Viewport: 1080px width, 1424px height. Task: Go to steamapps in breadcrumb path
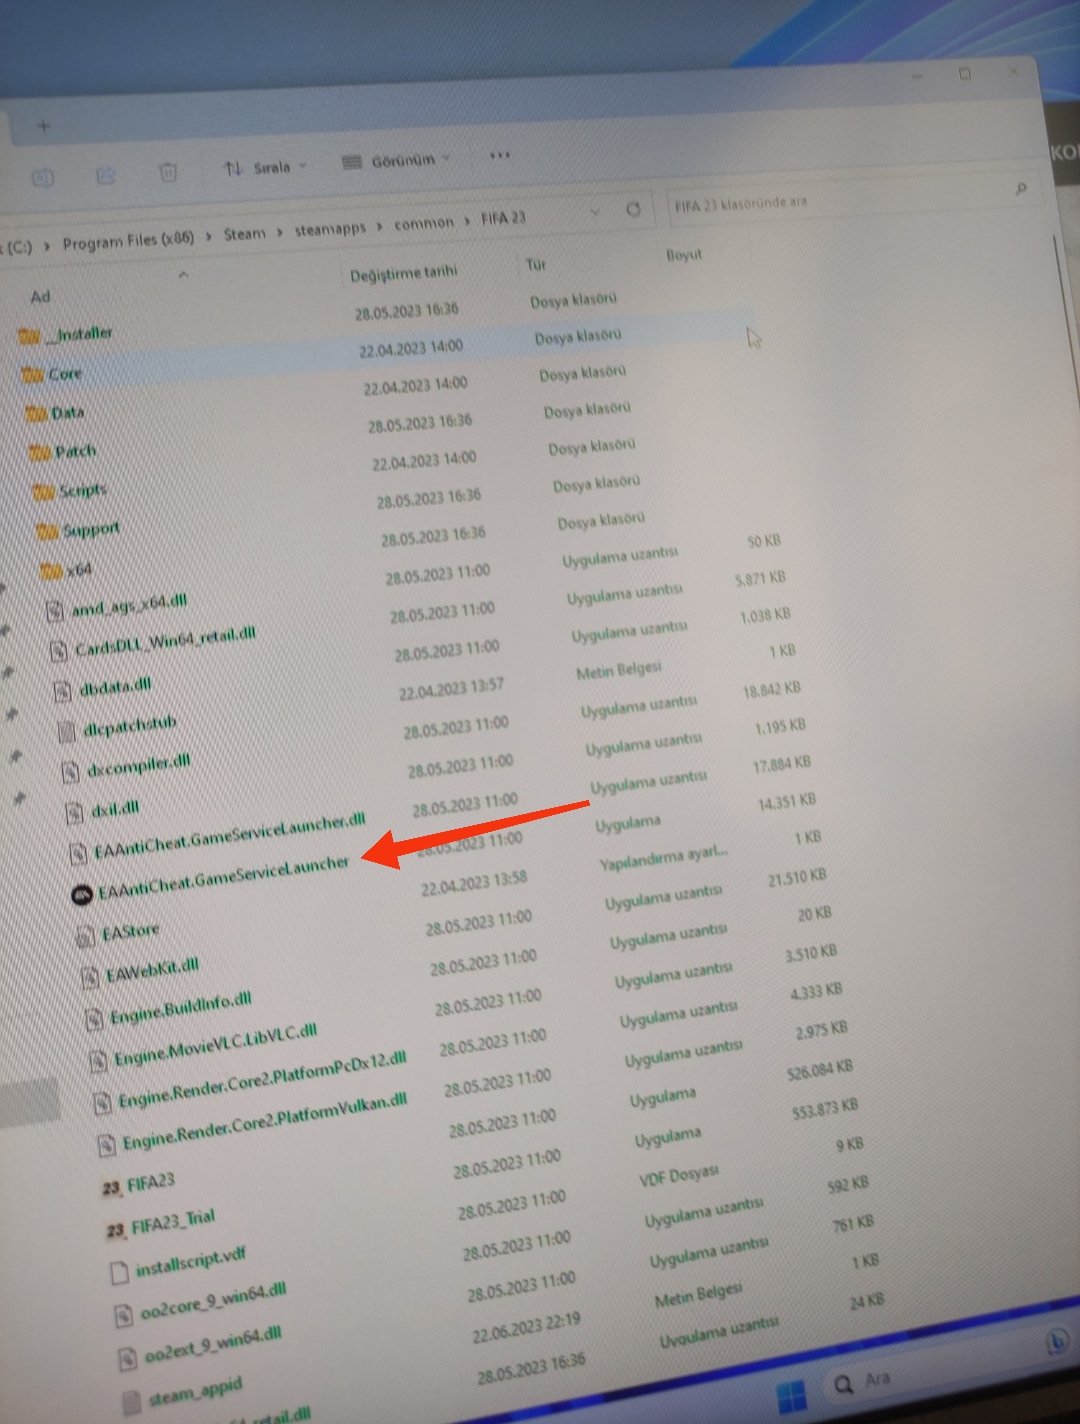coord(330,229)
